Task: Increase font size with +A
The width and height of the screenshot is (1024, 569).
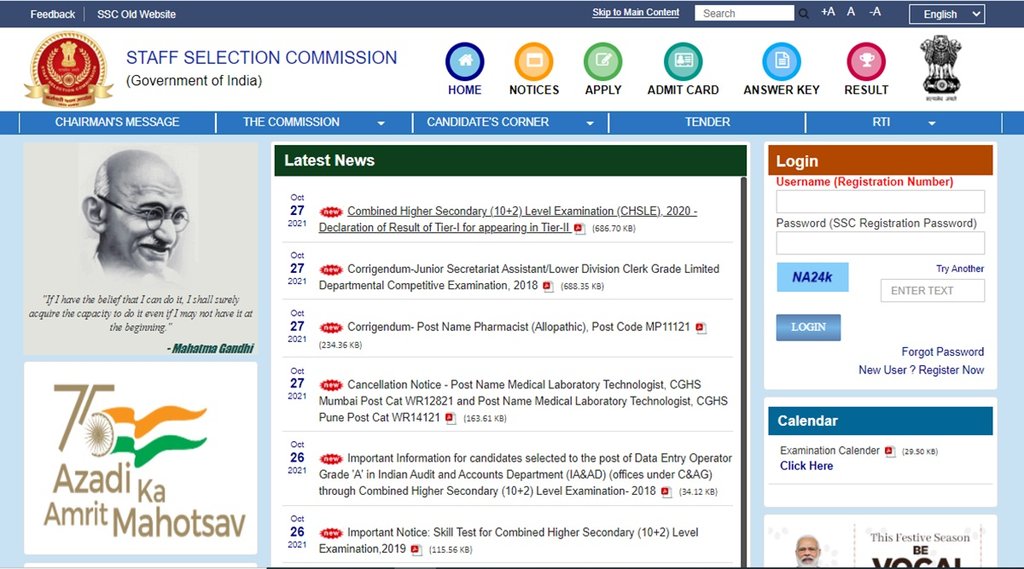Action: pos(828,12)
